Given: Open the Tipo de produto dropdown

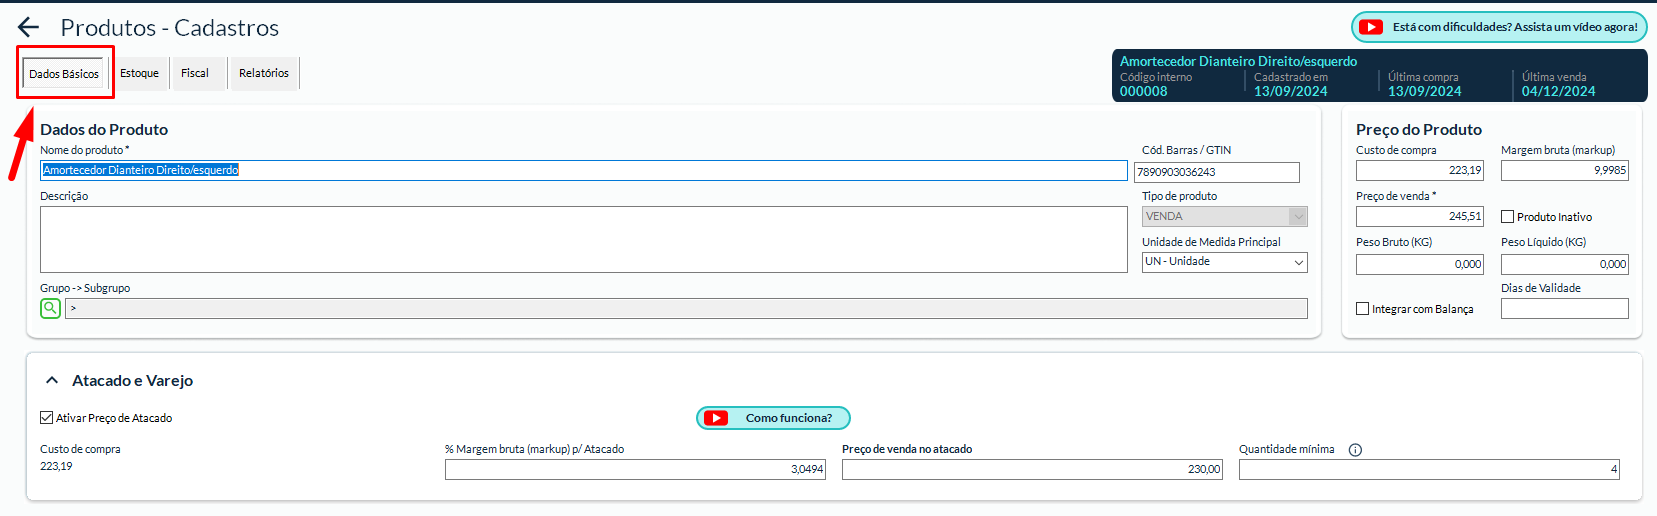Looking at the screenshot, I should pyautogui.click(x=1224, y=216).
